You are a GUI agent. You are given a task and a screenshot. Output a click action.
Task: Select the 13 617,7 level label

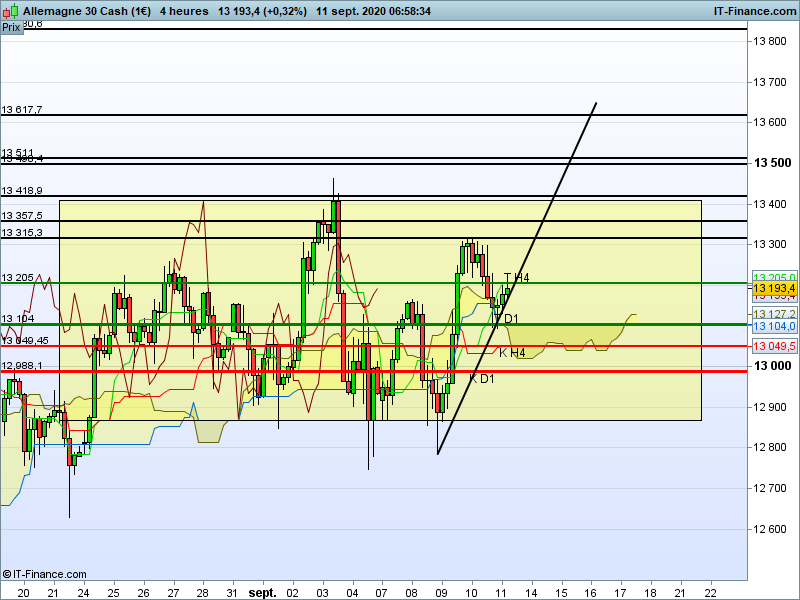pyautogui.click(x=22, y=109)
